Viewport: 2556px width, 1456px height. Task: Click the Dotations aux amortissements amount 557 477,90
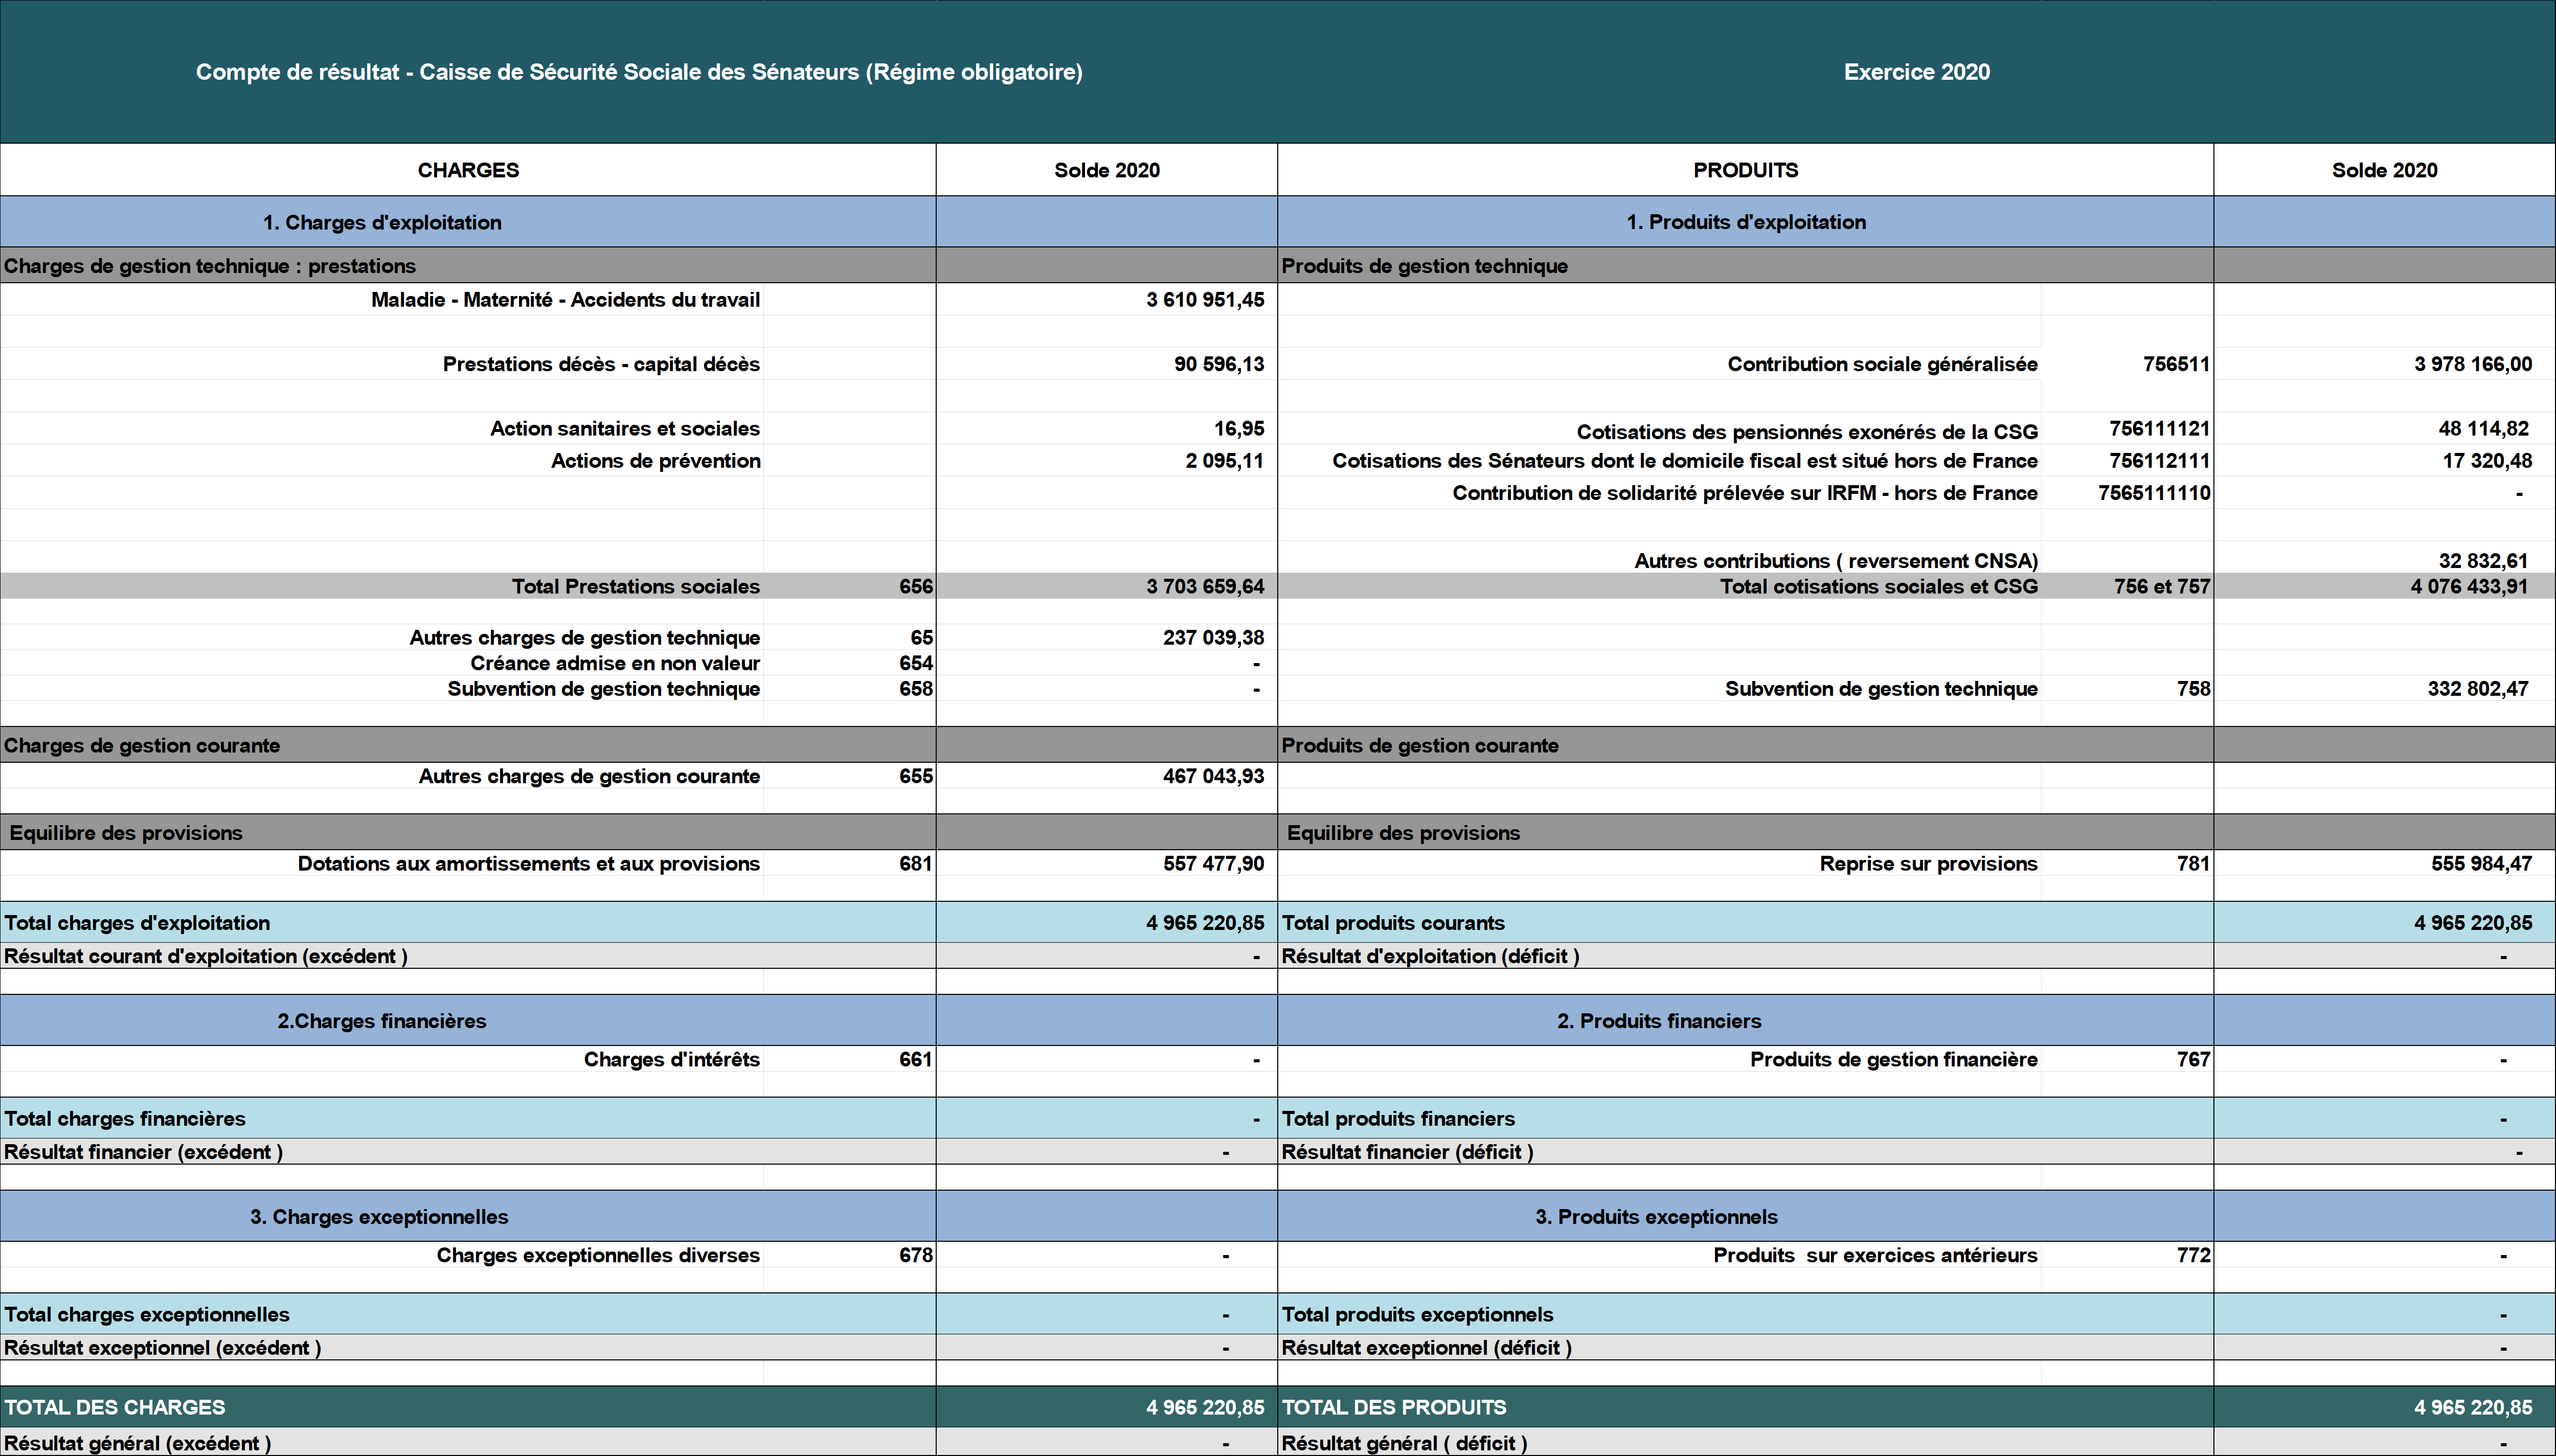pos(1212,864)
